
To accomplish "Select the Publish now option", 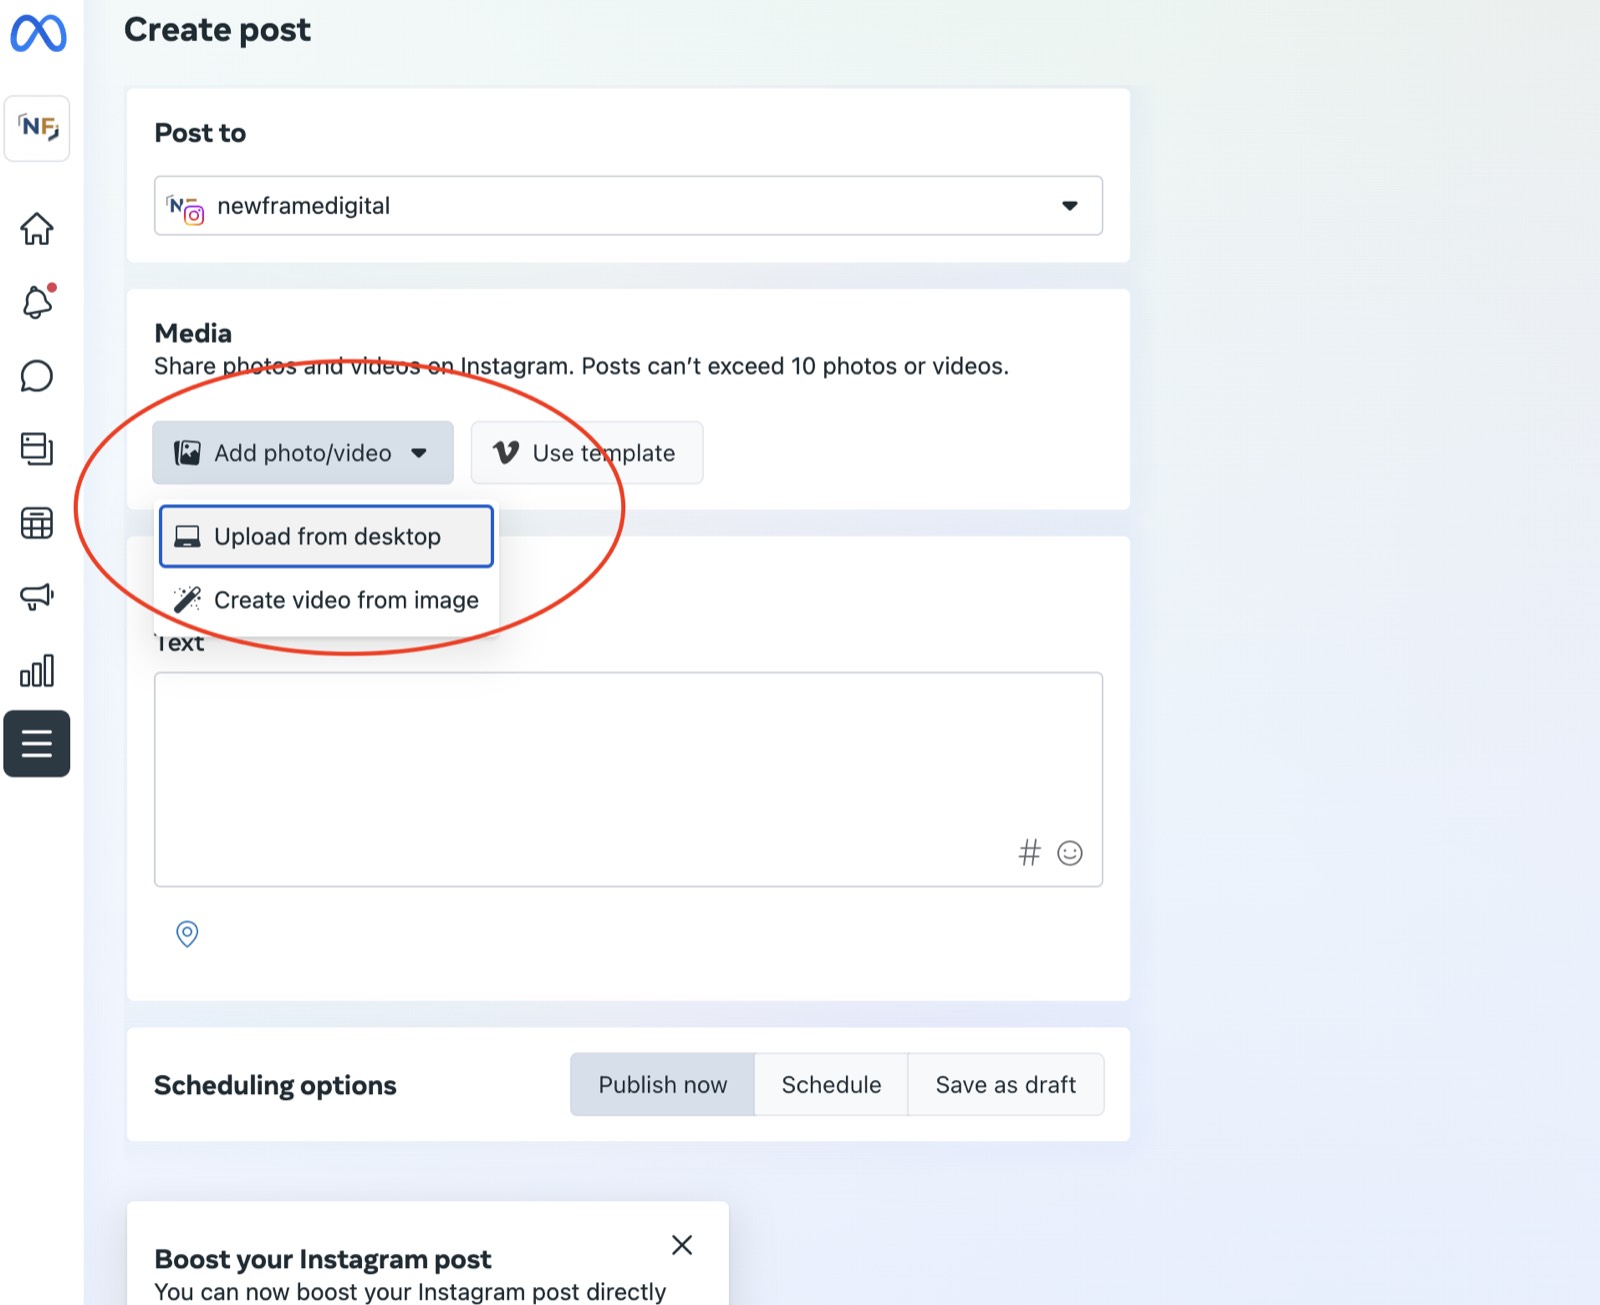I will pos(662,1085).
